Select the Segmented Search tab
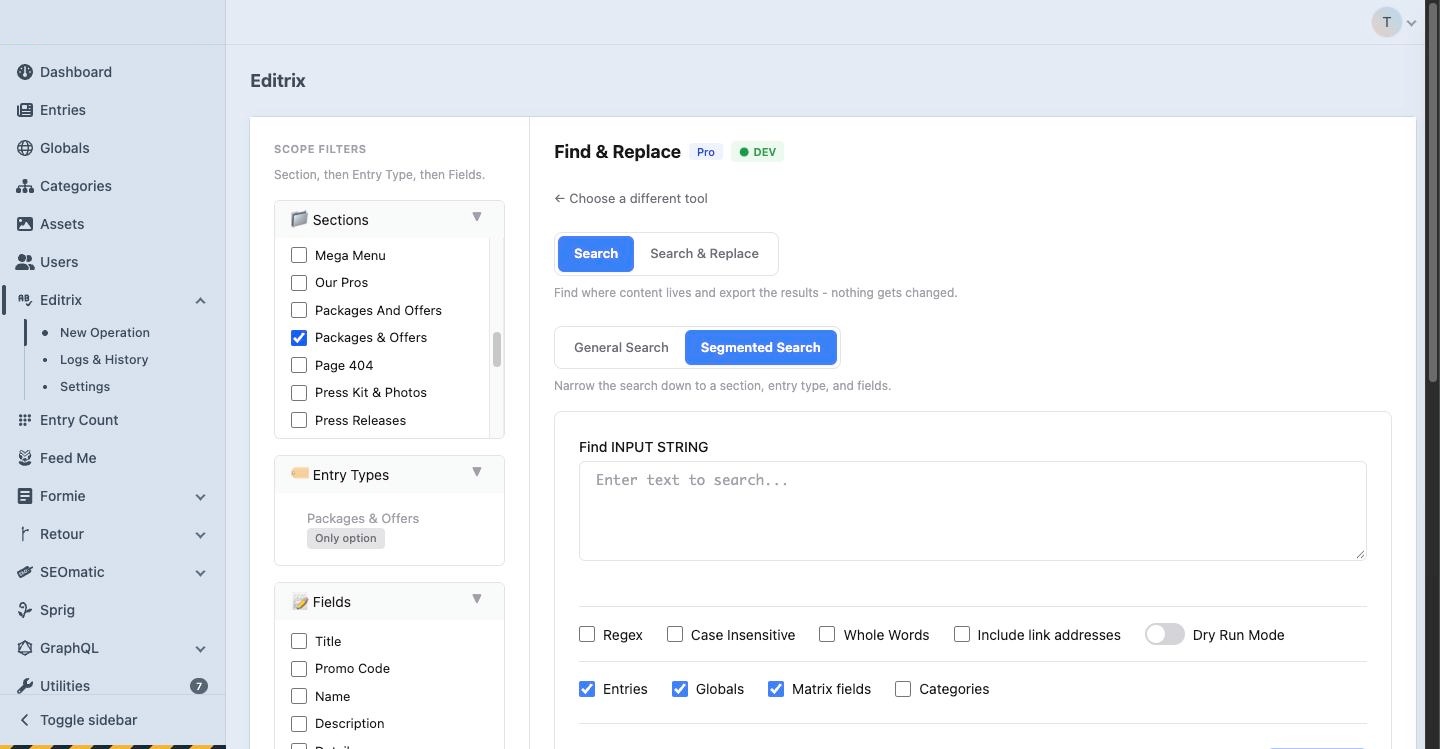Image resolution: width=1440 pixels, height=749 pixels. tap(760, 348)
